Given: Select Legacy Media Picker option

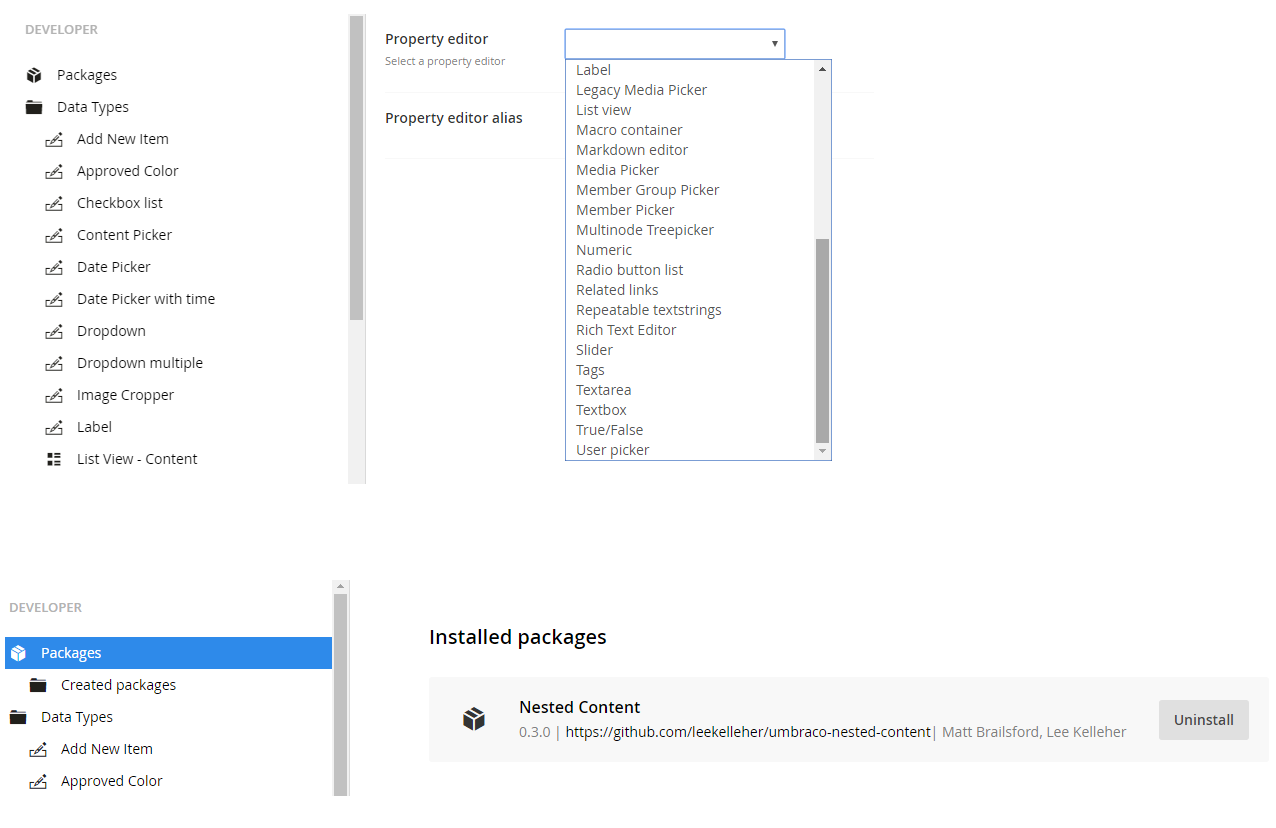Looking at the screenshot, I should pos(641,90).
